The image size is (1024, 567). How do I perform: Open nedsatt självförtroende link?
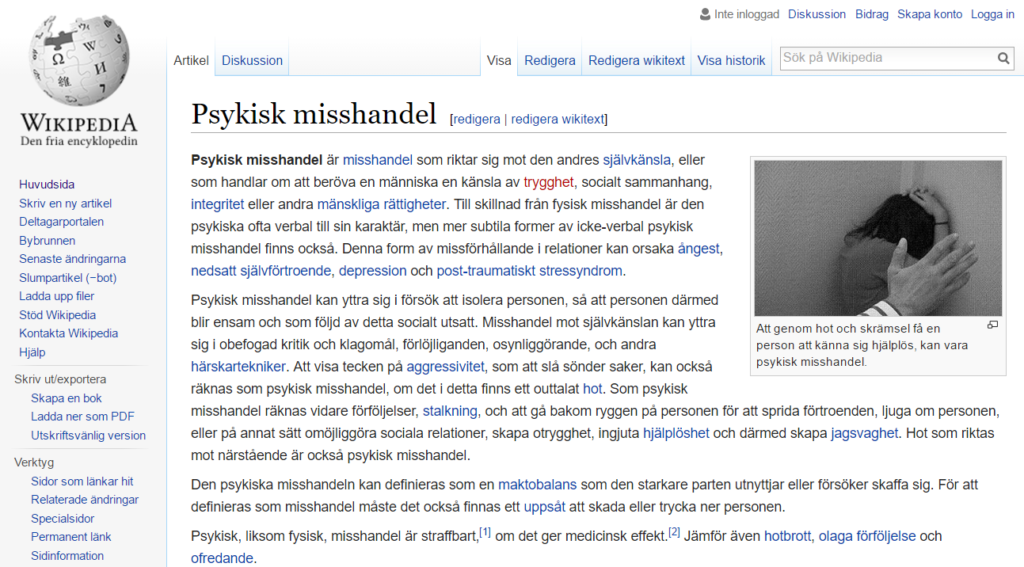tap(262, 271)
